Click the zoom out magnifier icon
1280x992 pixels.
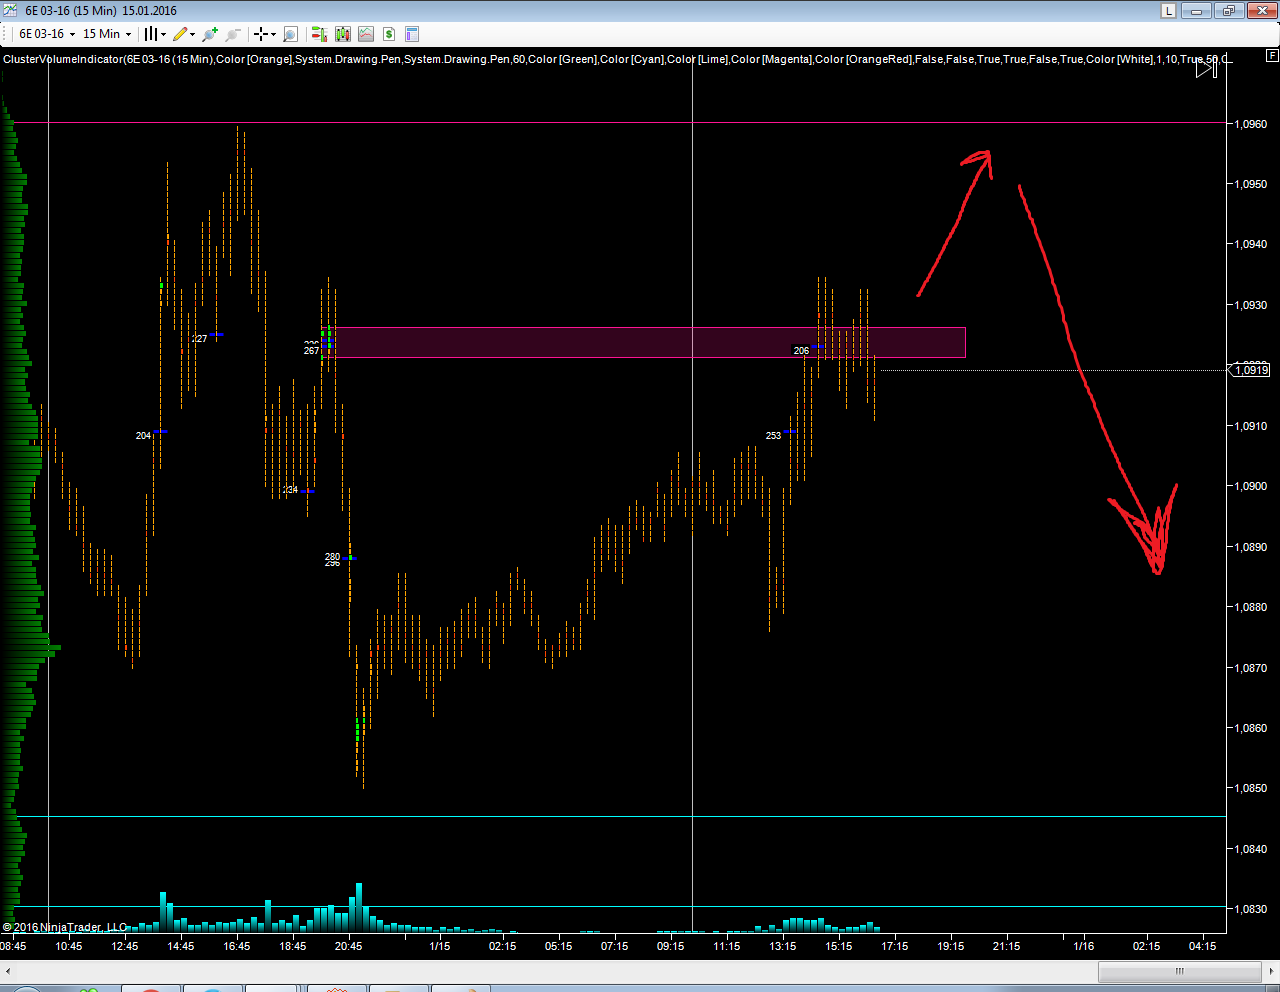point(233,34)
